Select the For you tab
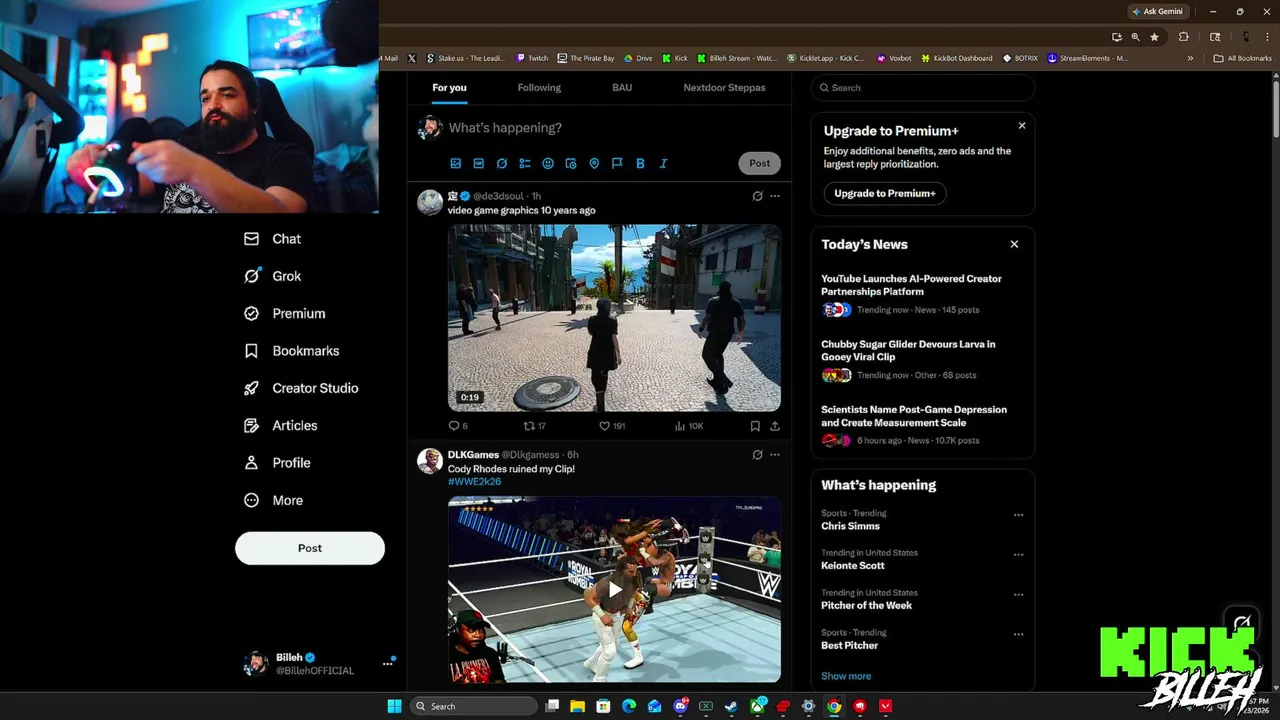This screenshot has height=720, width=1280. [449, 88]
